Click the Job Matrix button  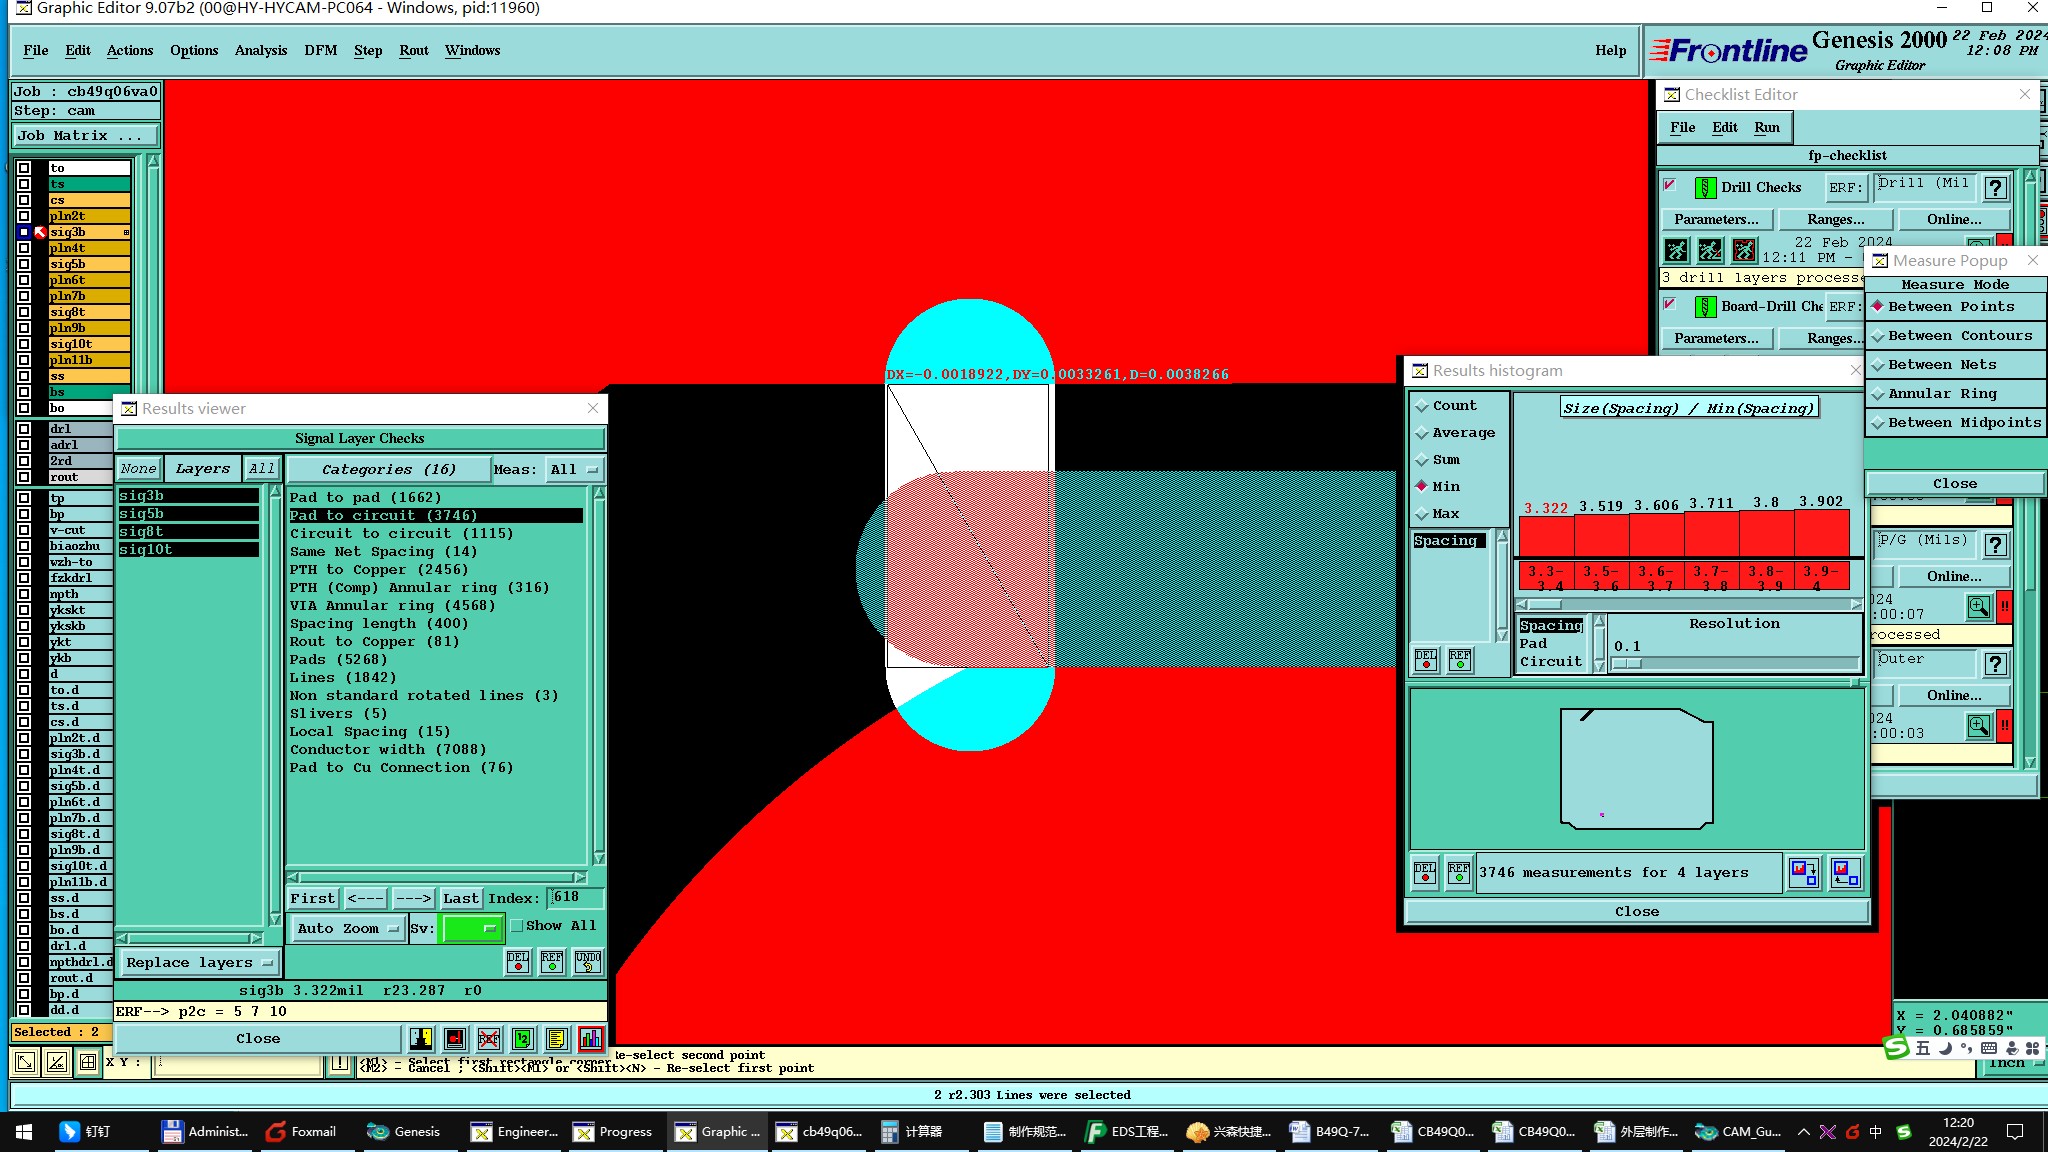[85, 135]
